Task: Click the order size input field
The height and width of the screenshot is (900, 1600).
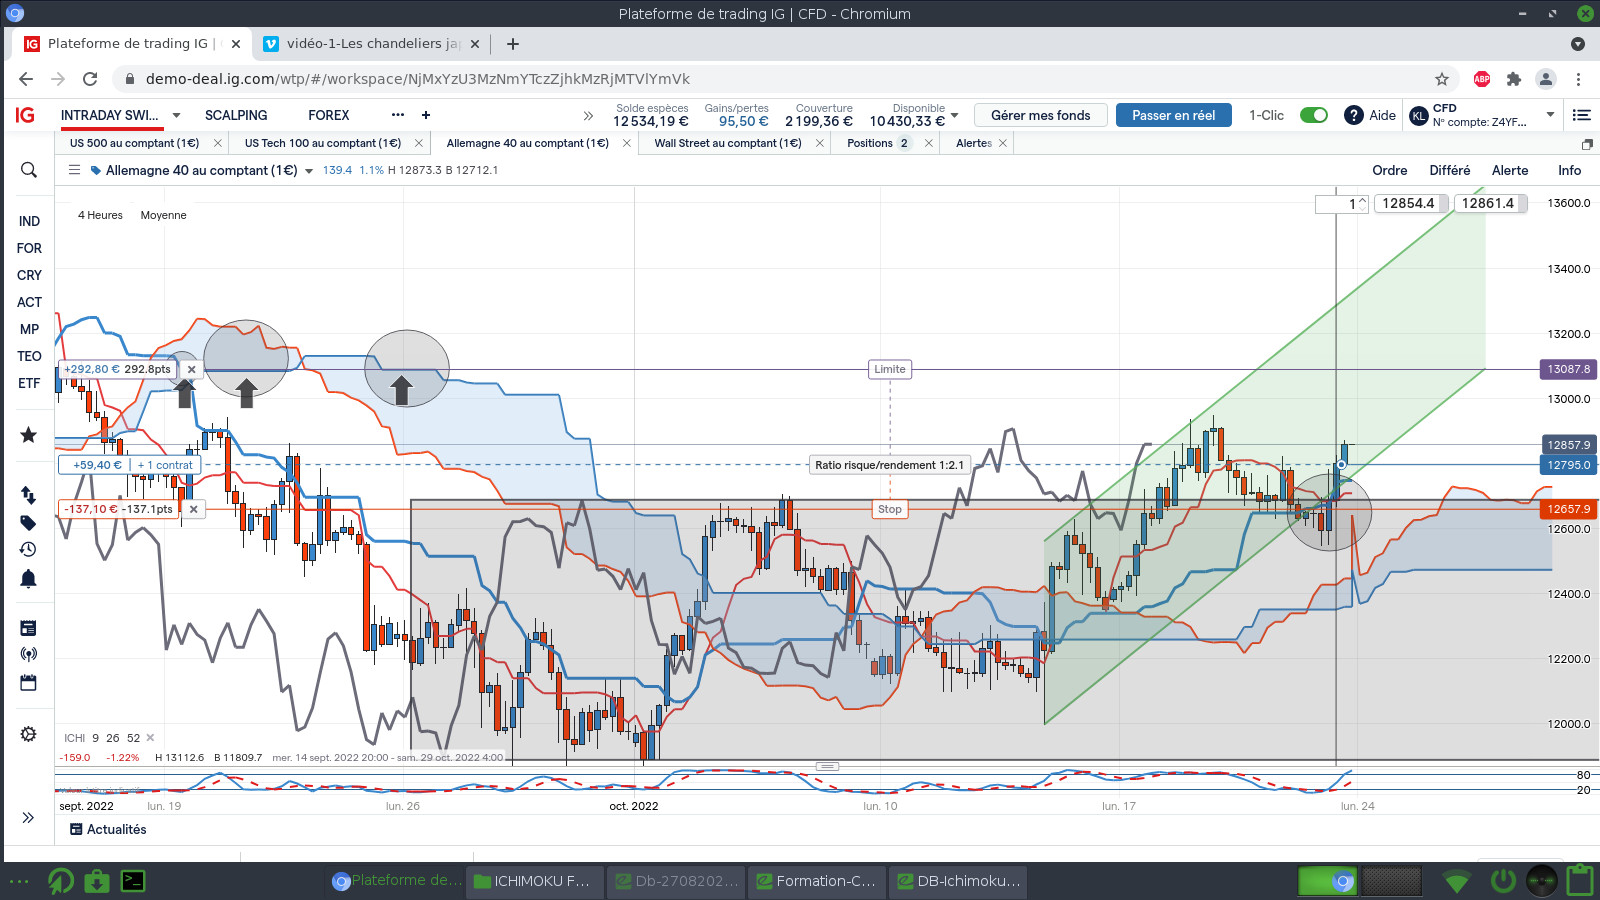Action: (1336, 204)
